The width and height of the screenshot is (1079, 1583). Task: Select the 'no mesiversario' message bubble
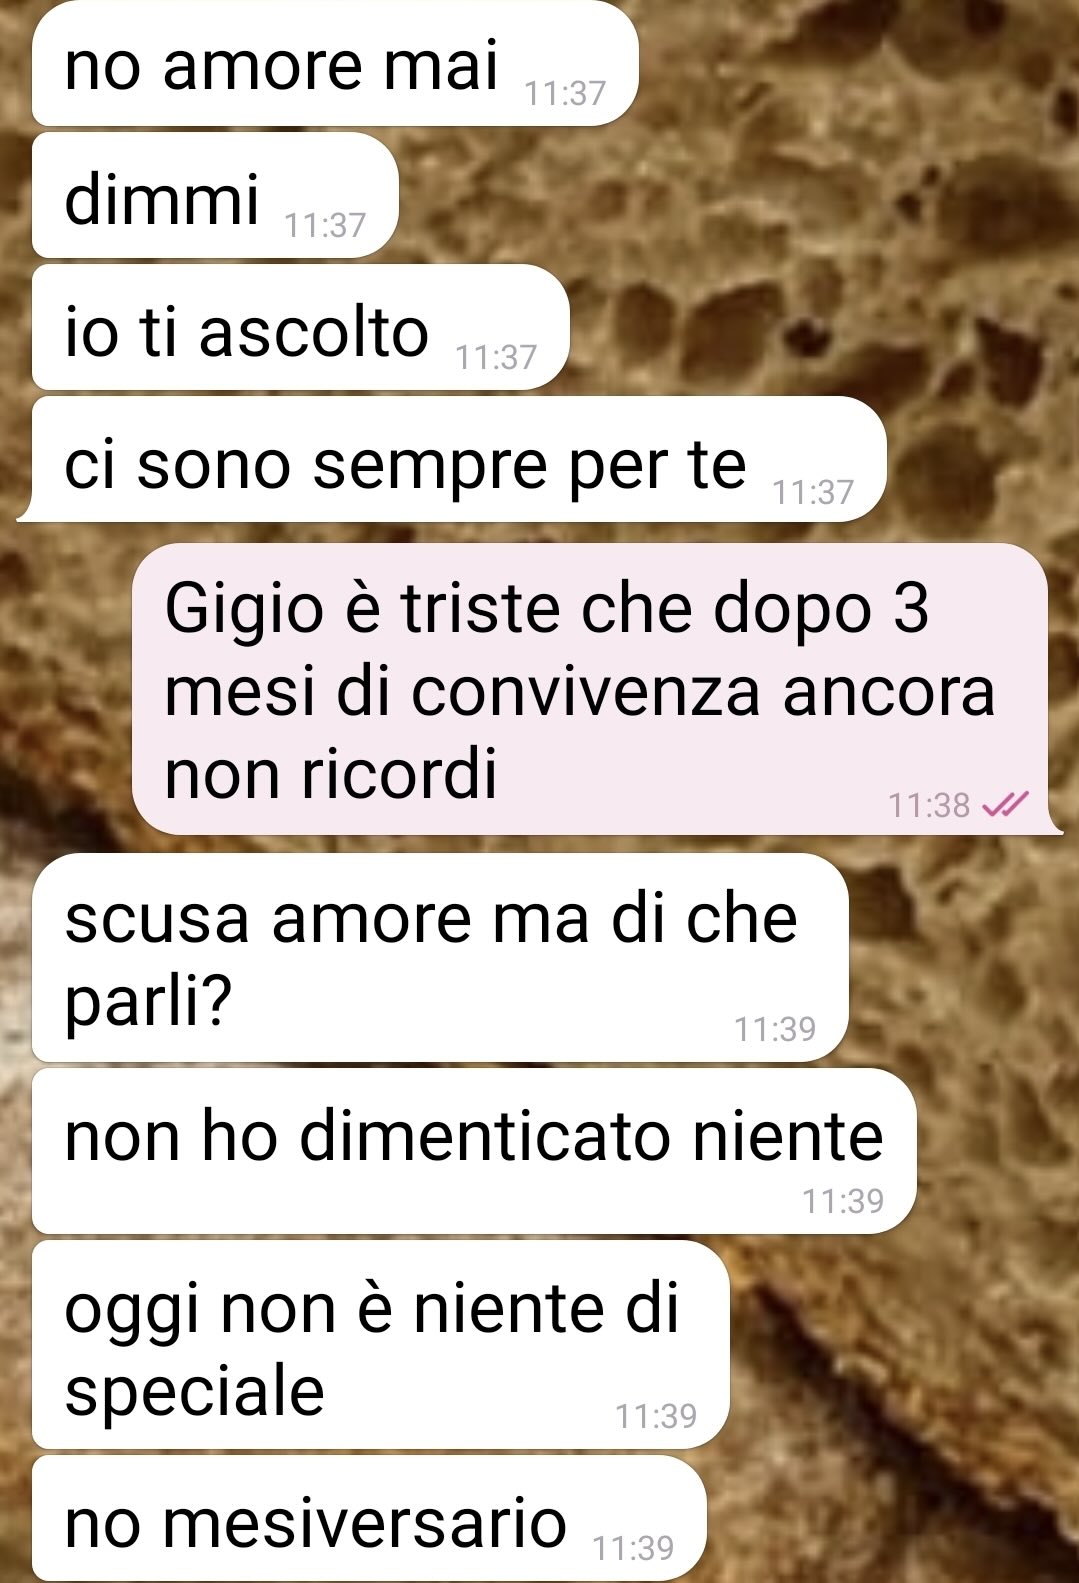(369, 1518)
